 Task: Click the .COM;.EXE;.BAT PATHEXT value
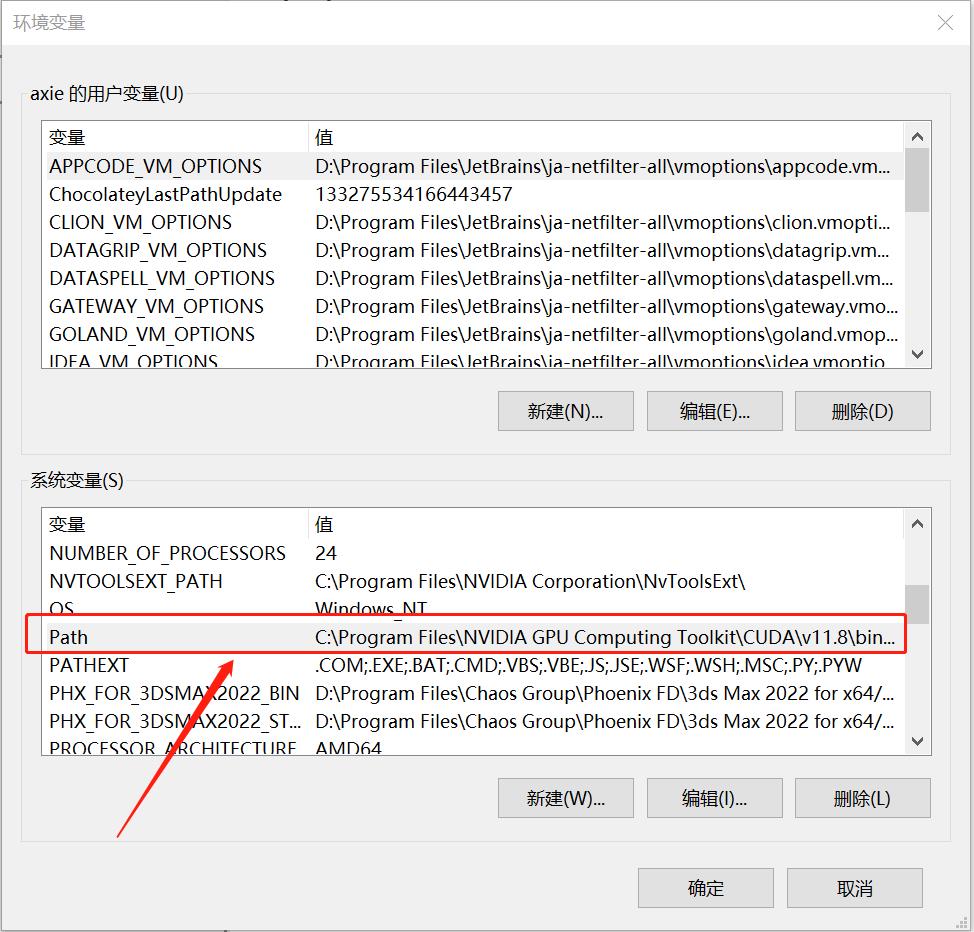[x=588, y=665]
